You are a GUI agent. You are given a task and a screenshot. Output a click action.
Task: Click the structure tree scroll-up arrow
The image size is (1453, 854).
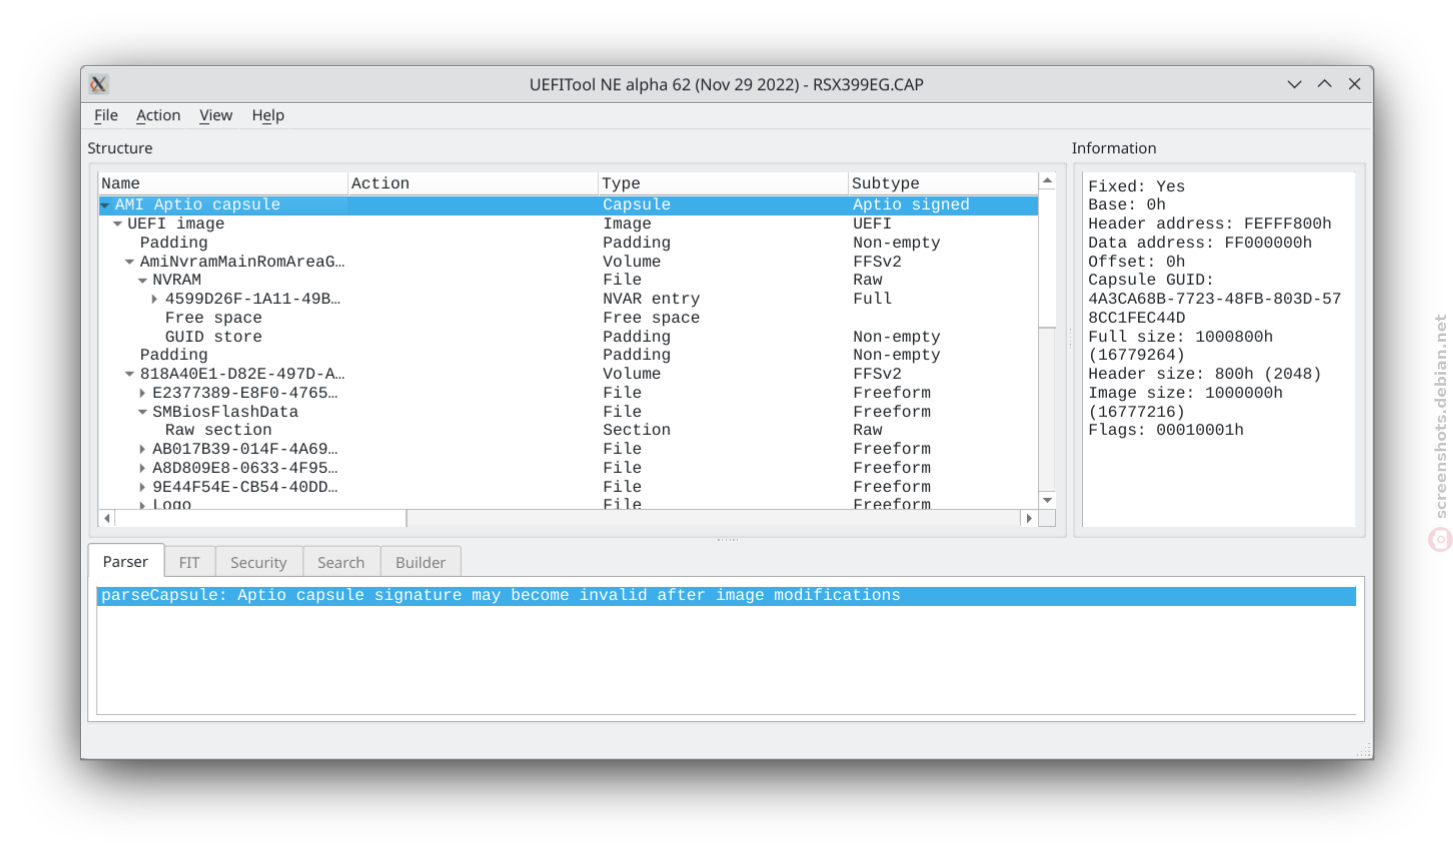pyautogui.click(x=1047, y=181)
